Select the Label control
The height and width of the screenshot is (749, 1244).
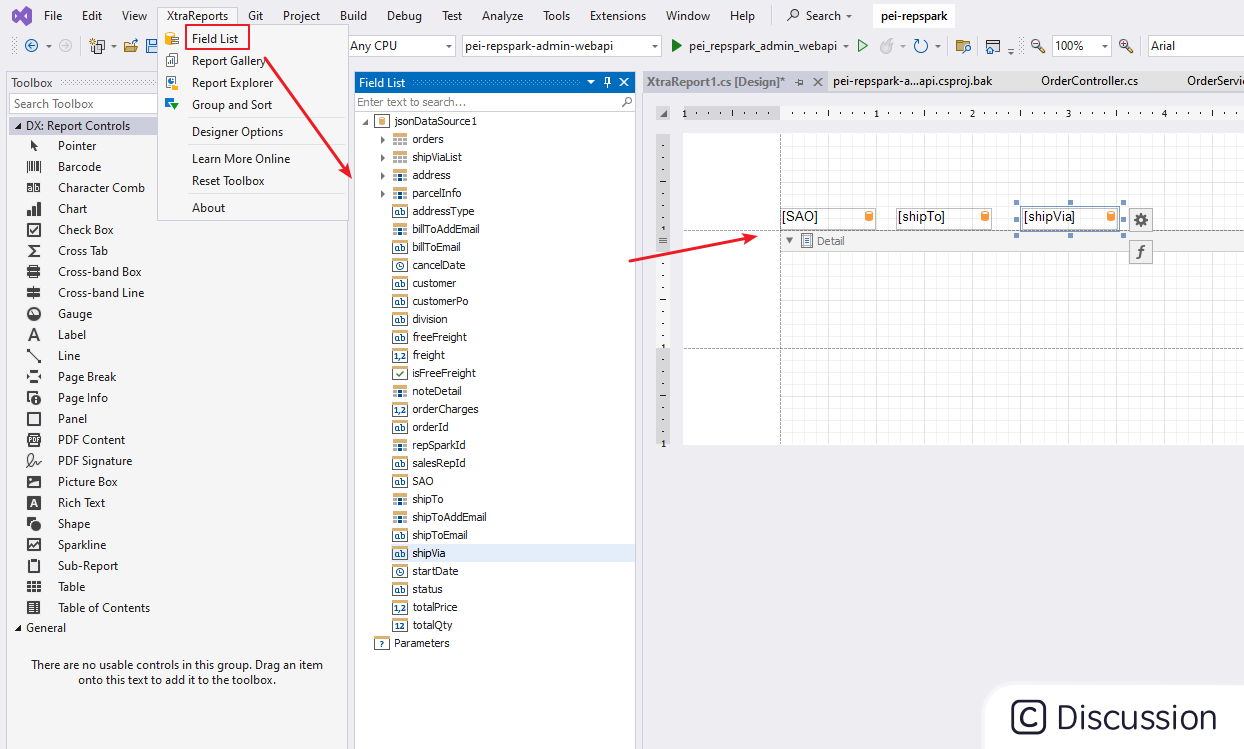tap(72, 335)
